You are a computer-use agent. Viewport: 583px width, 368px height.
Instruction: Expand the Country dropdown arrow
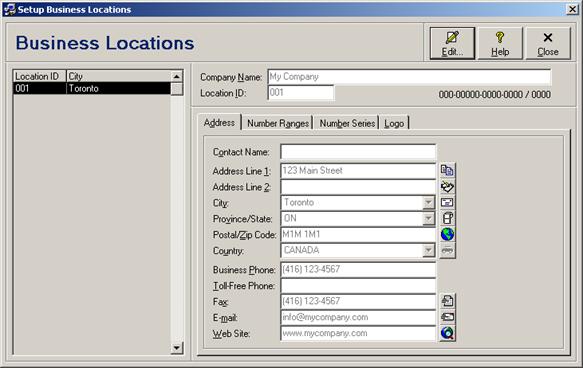(x=428, y=251)
